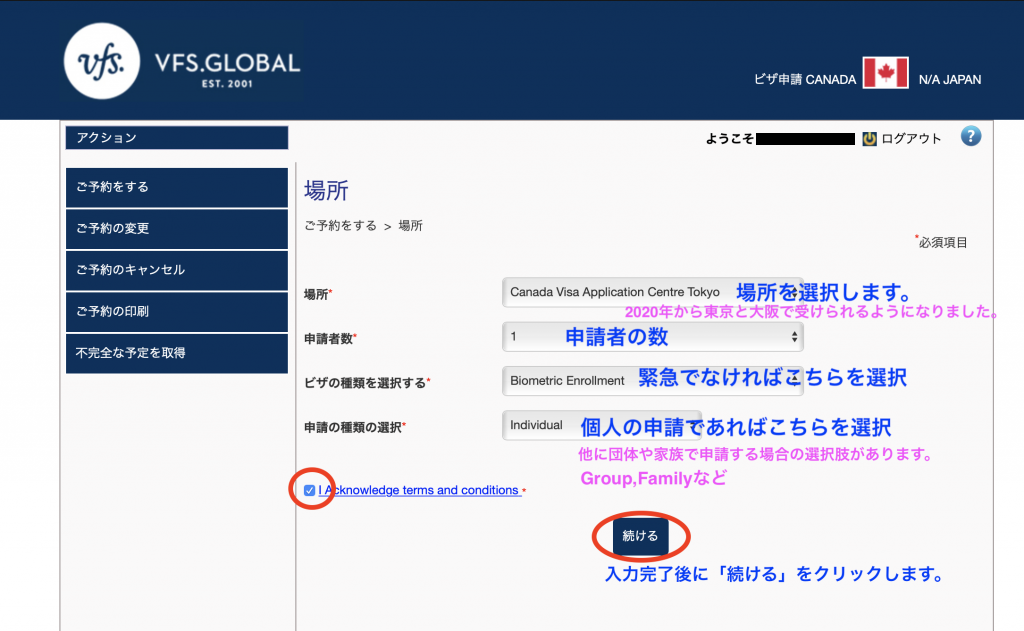Open the terms and conditions link
Screen dimensions: 1024x631
(x=418, y=490)
